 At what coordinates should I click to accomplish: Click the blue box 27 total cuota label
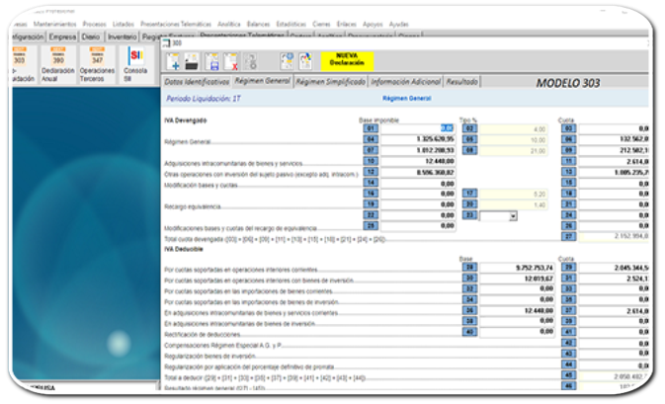click(568, 237)
